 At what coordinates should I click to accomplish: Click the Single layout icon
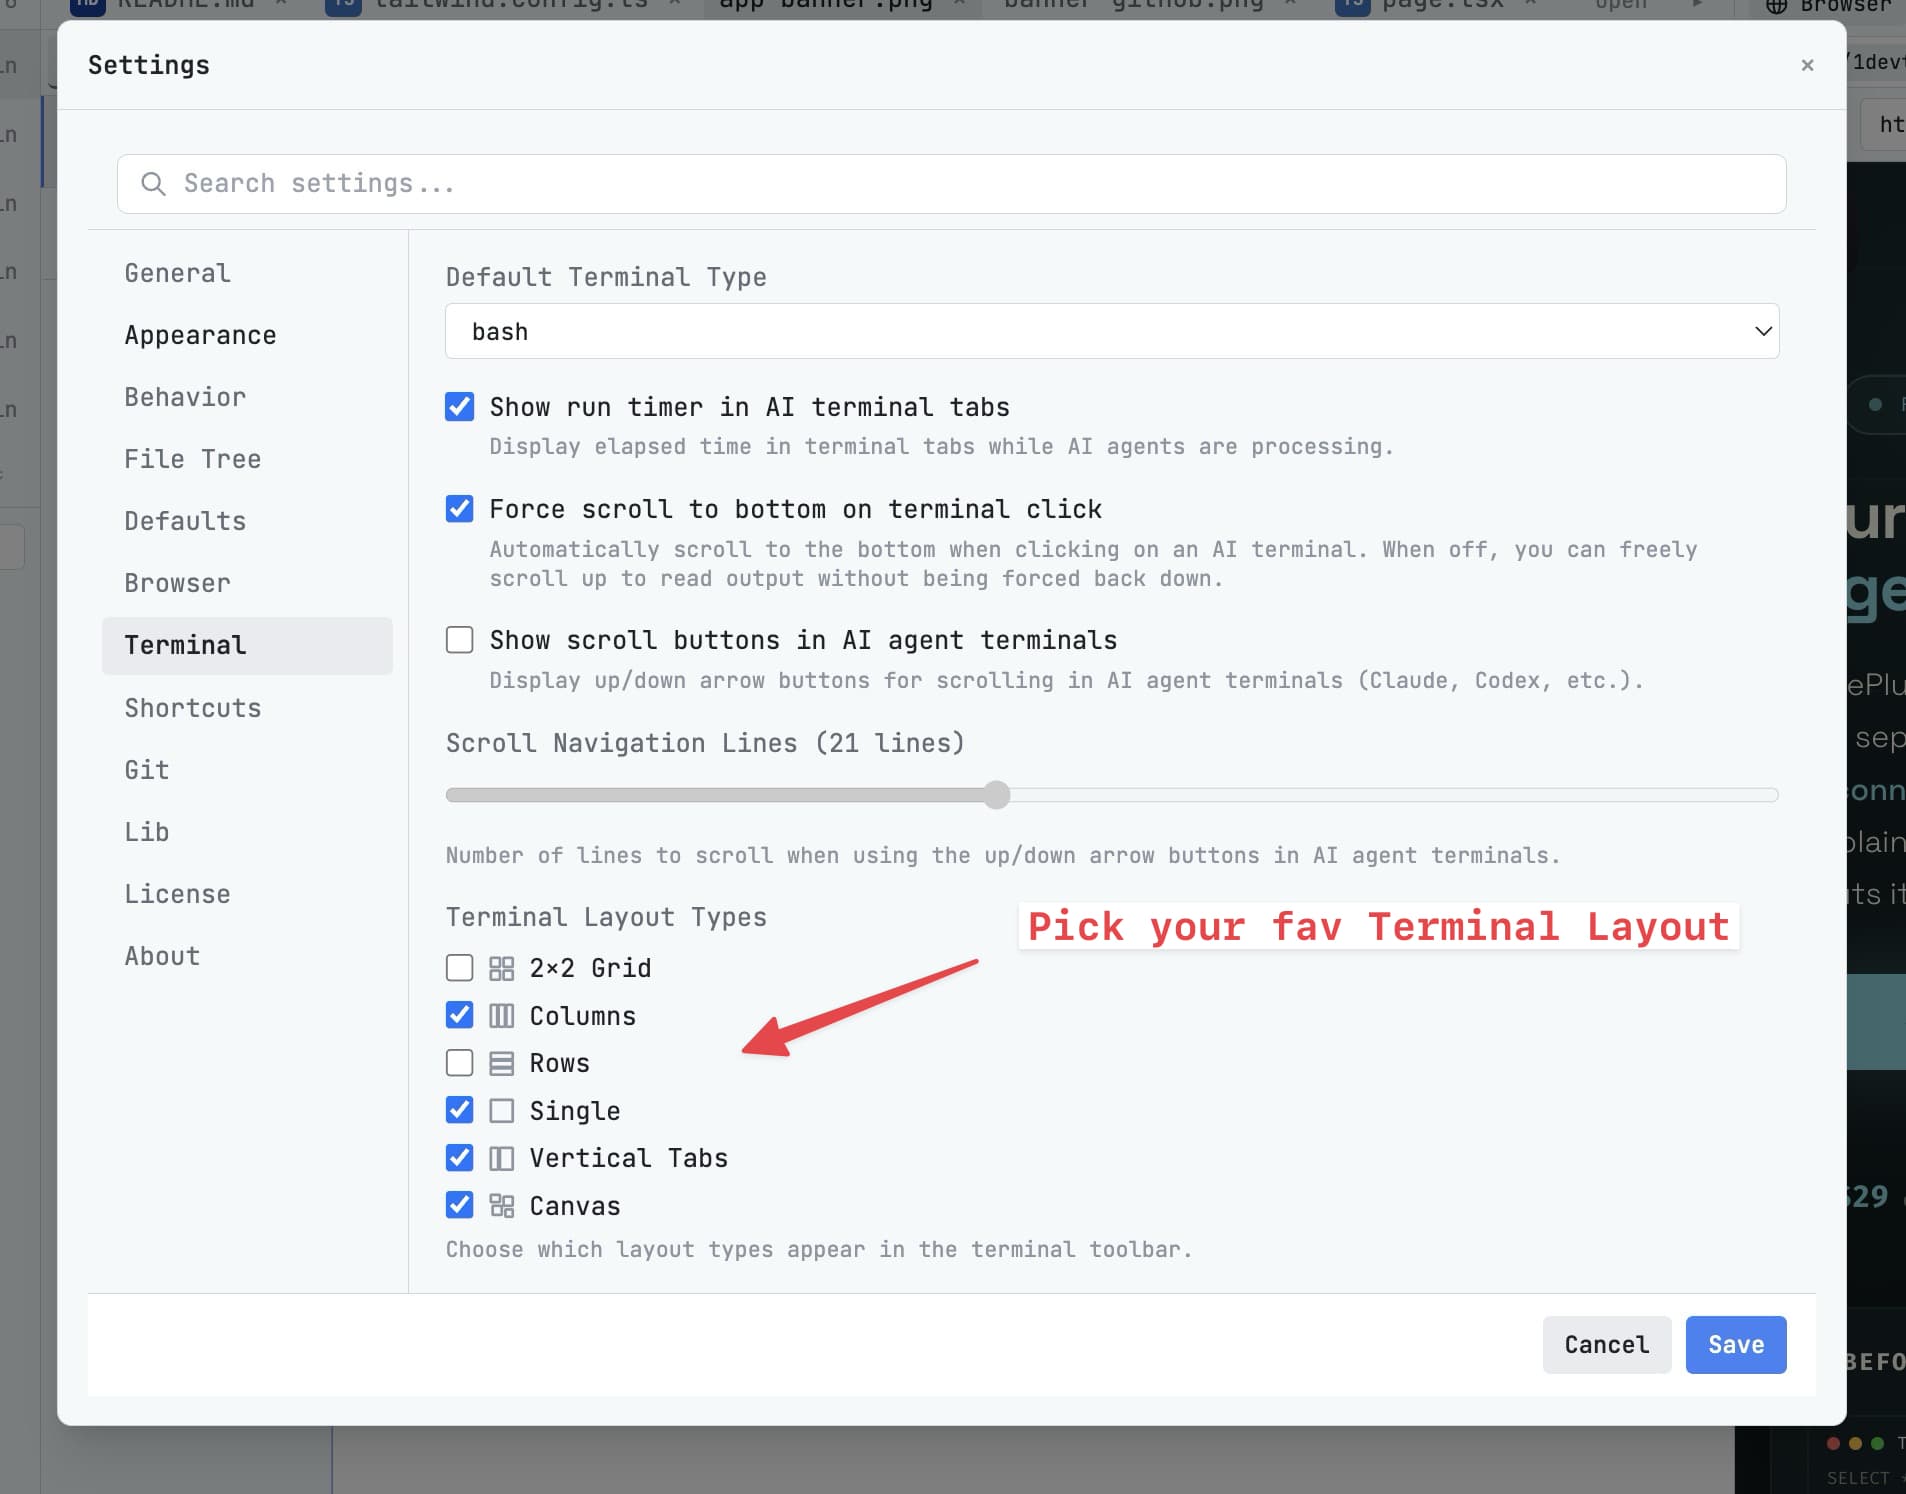point(501,1110)
